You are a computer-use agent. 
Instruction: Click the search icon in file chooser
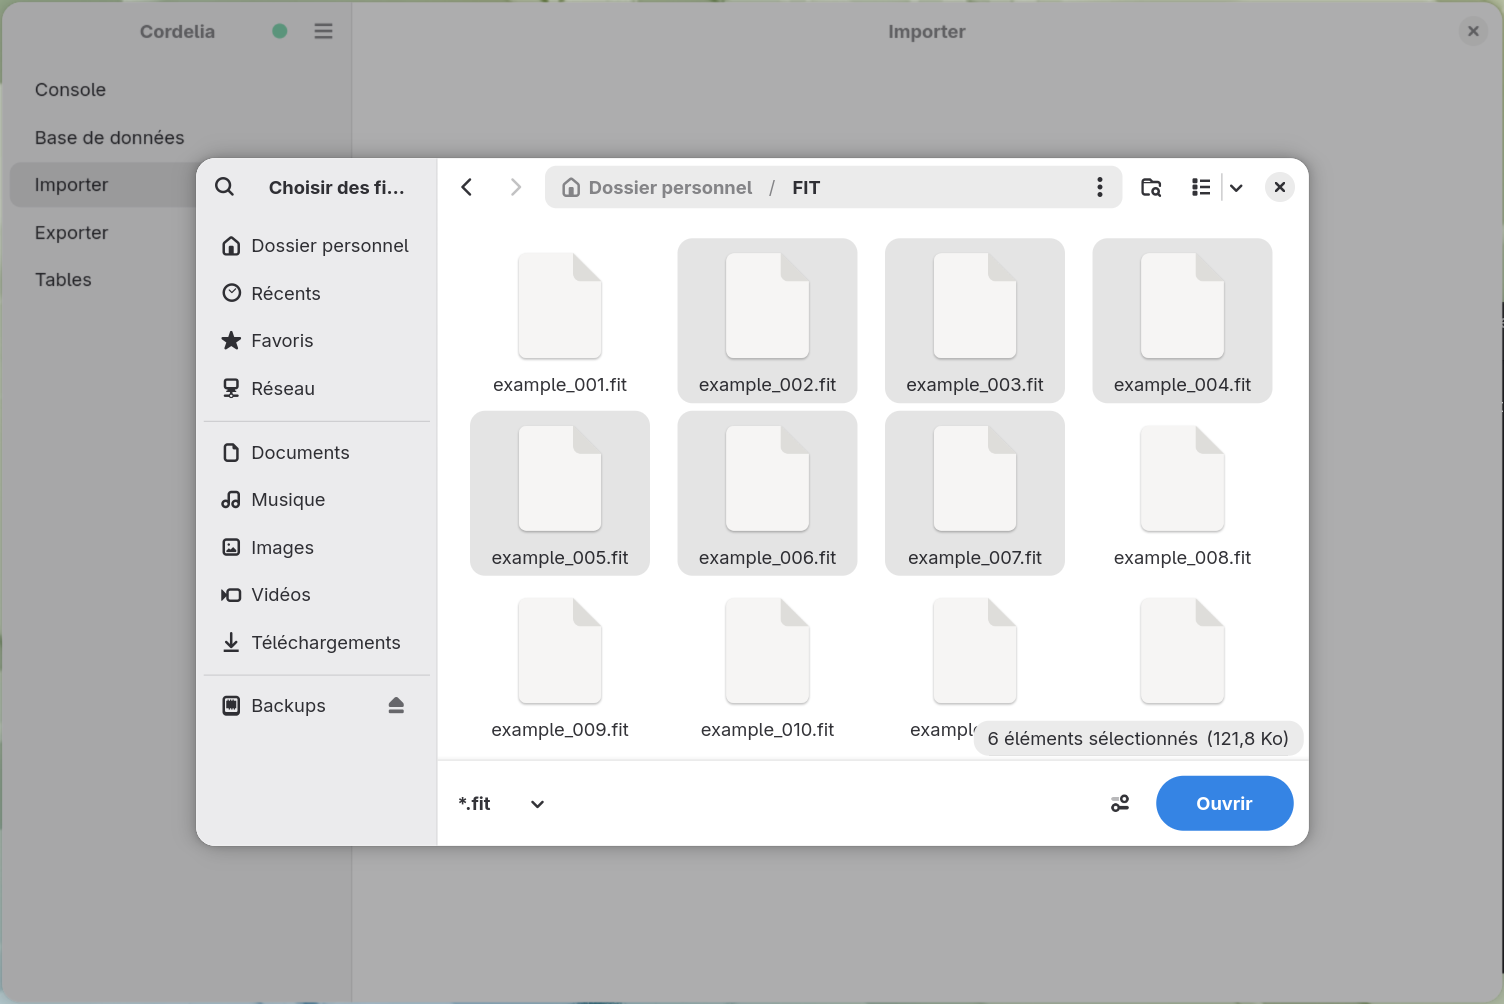pos(225,187)
